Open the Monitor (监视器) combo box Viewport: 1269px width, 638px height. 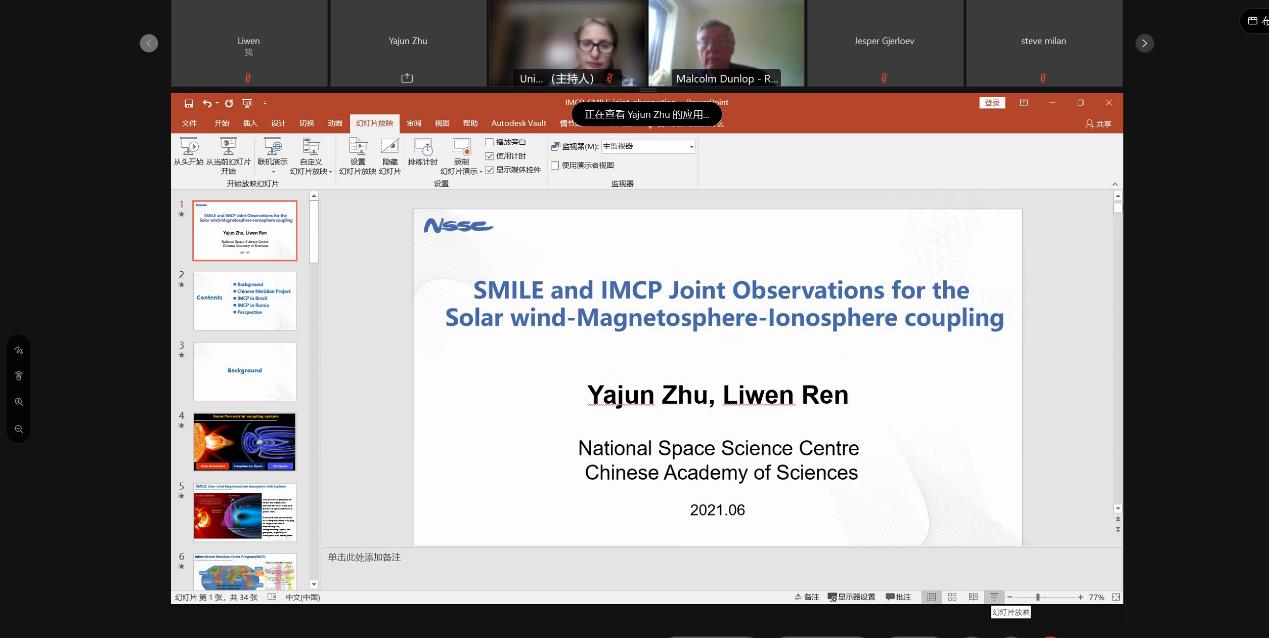648,146
